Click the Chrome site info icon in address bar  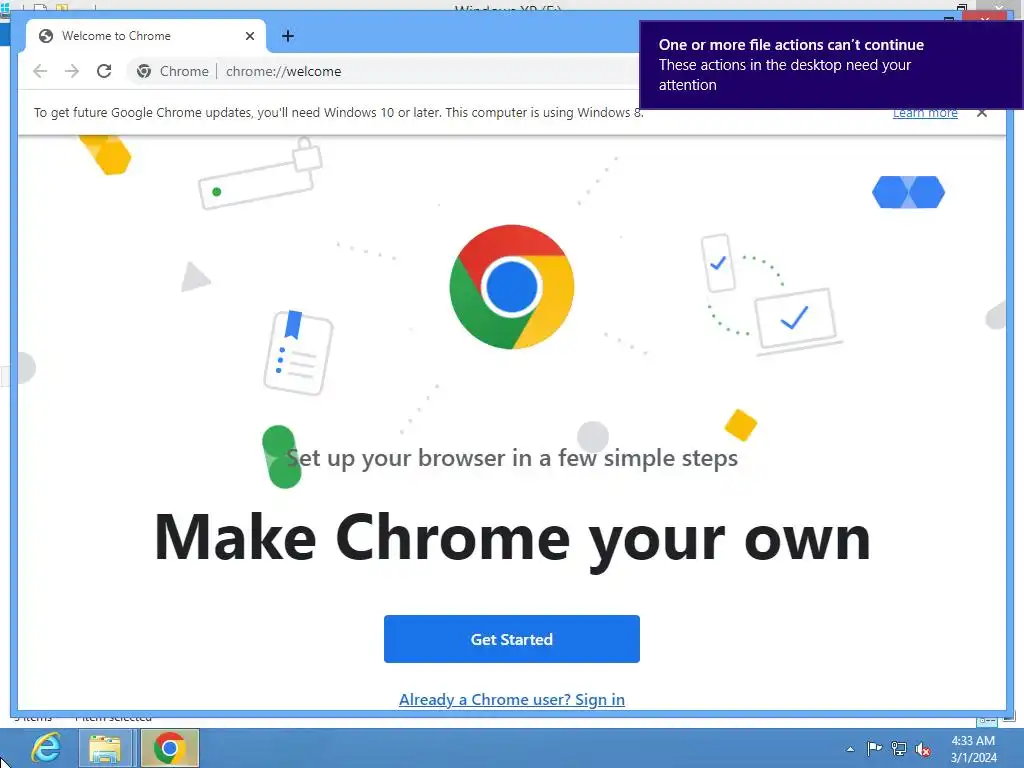(x=144, y=71)
